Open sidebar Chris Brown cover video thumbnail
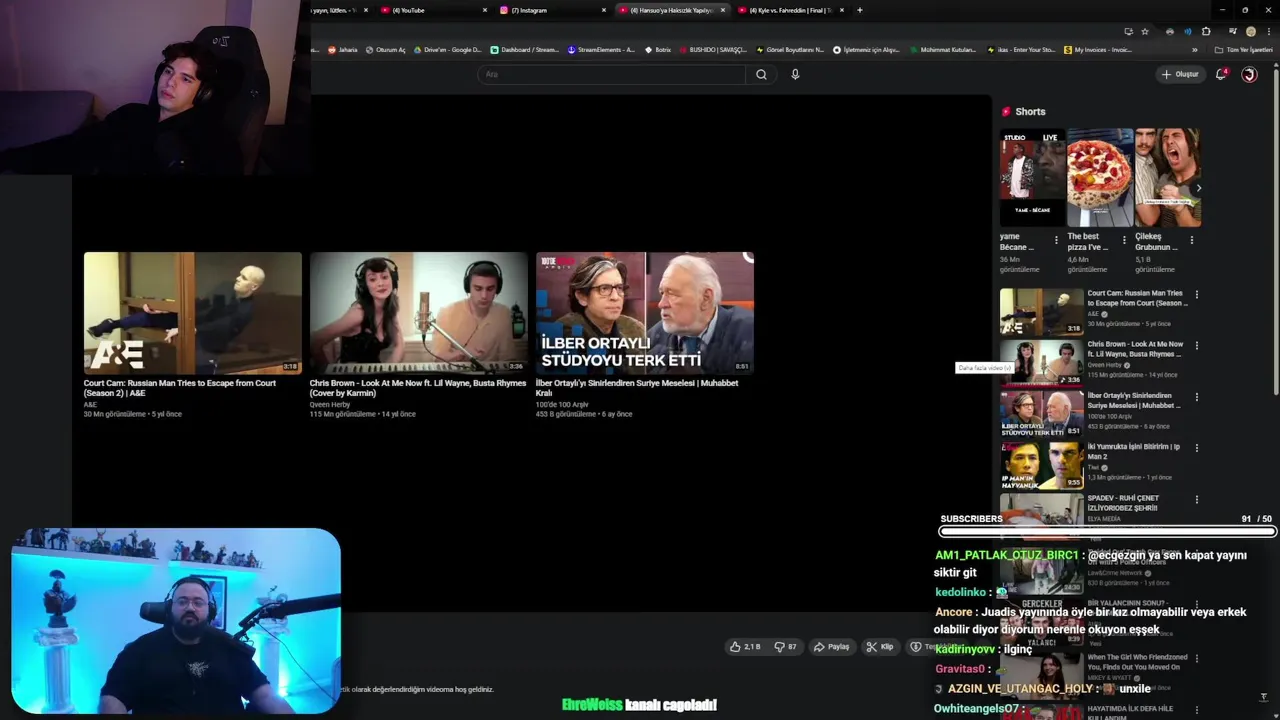 (x=1041, y=362)
